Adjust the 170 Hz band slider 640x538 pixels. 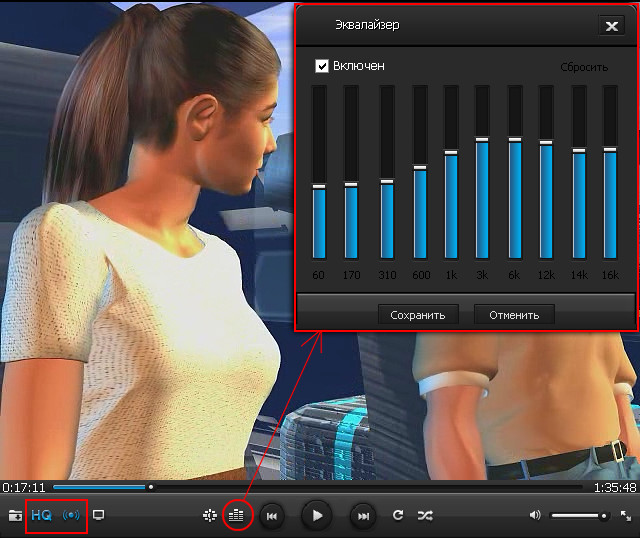[351, 172]
